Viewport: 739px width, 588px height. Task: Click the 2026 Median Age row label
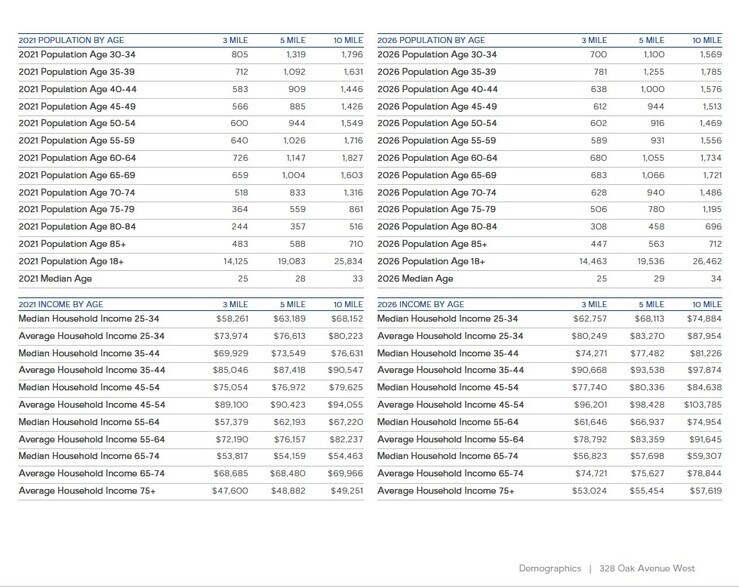pyautogui.click(x=415, y=278)
